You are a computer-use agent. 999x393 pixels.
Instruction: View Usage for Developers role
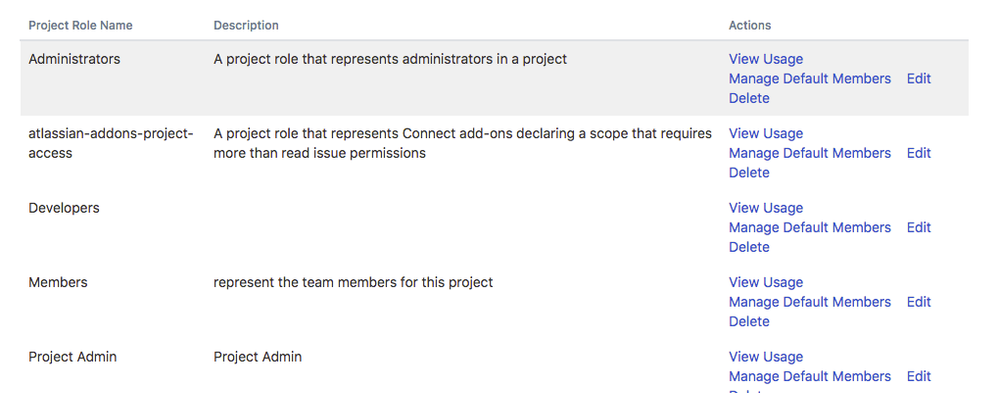(766, 208)
